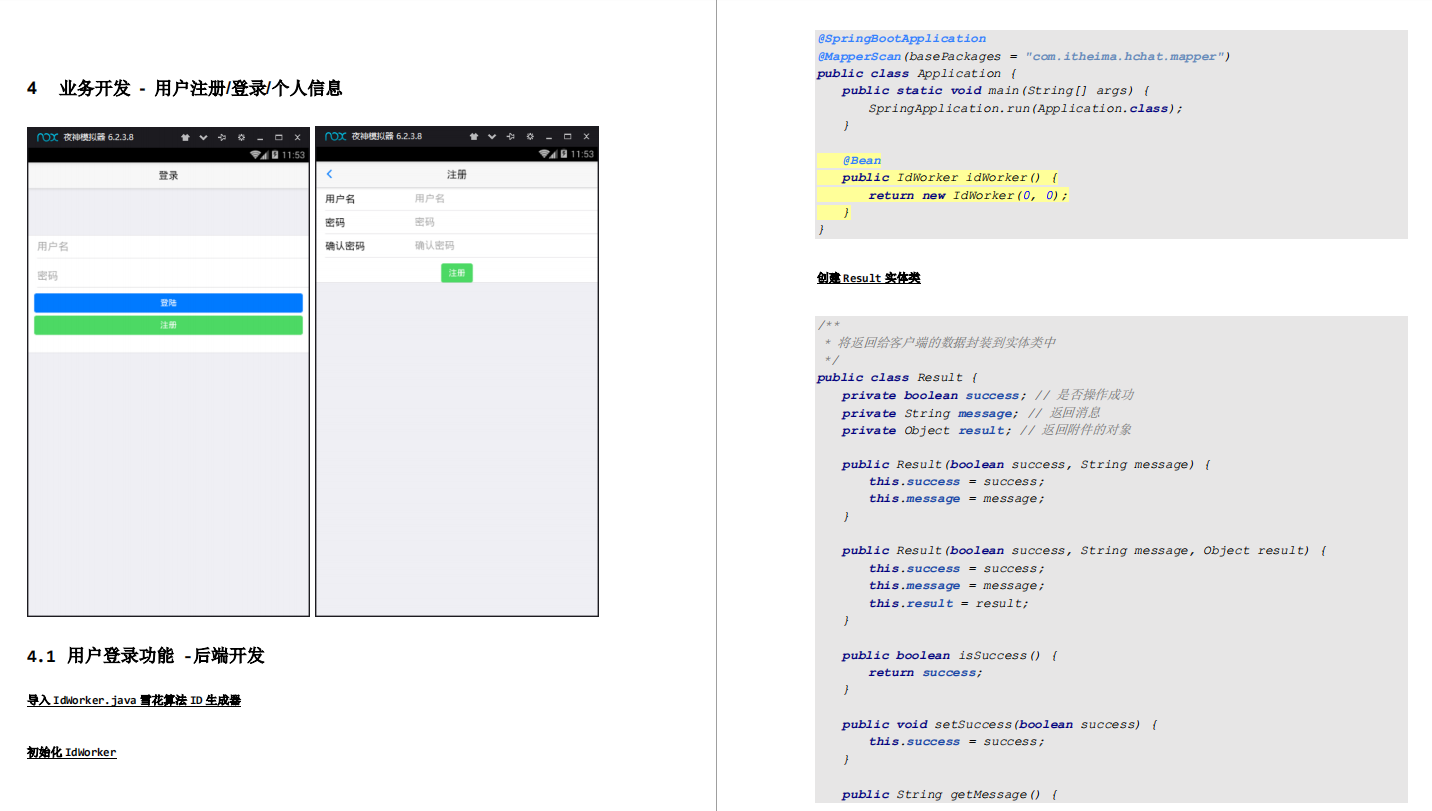Viewport: 1432px width, 811px height.
Task: Click heading "4 业务开发 - 用户注册/登录/个人信息"
Action: [185, 88]
